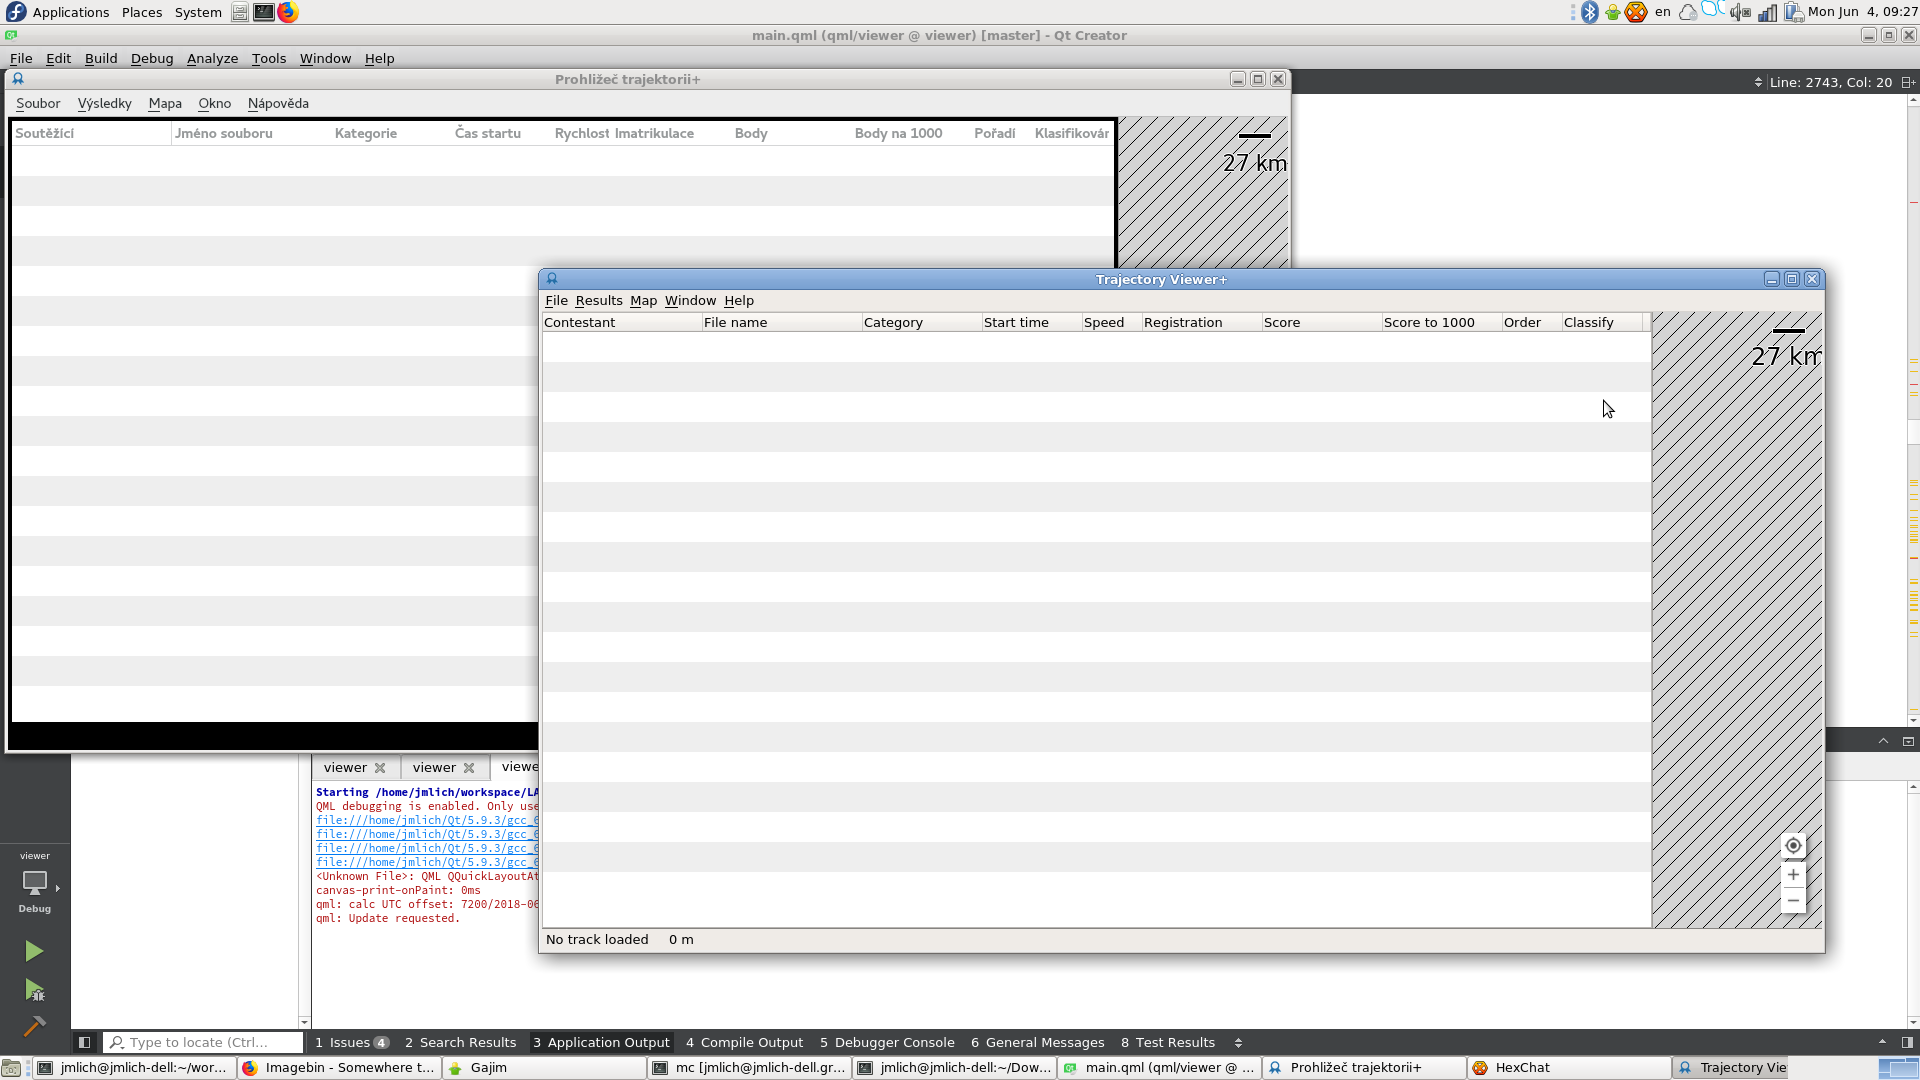Toggle the Qt Creator left sidebar

[x=84, y=1042]
